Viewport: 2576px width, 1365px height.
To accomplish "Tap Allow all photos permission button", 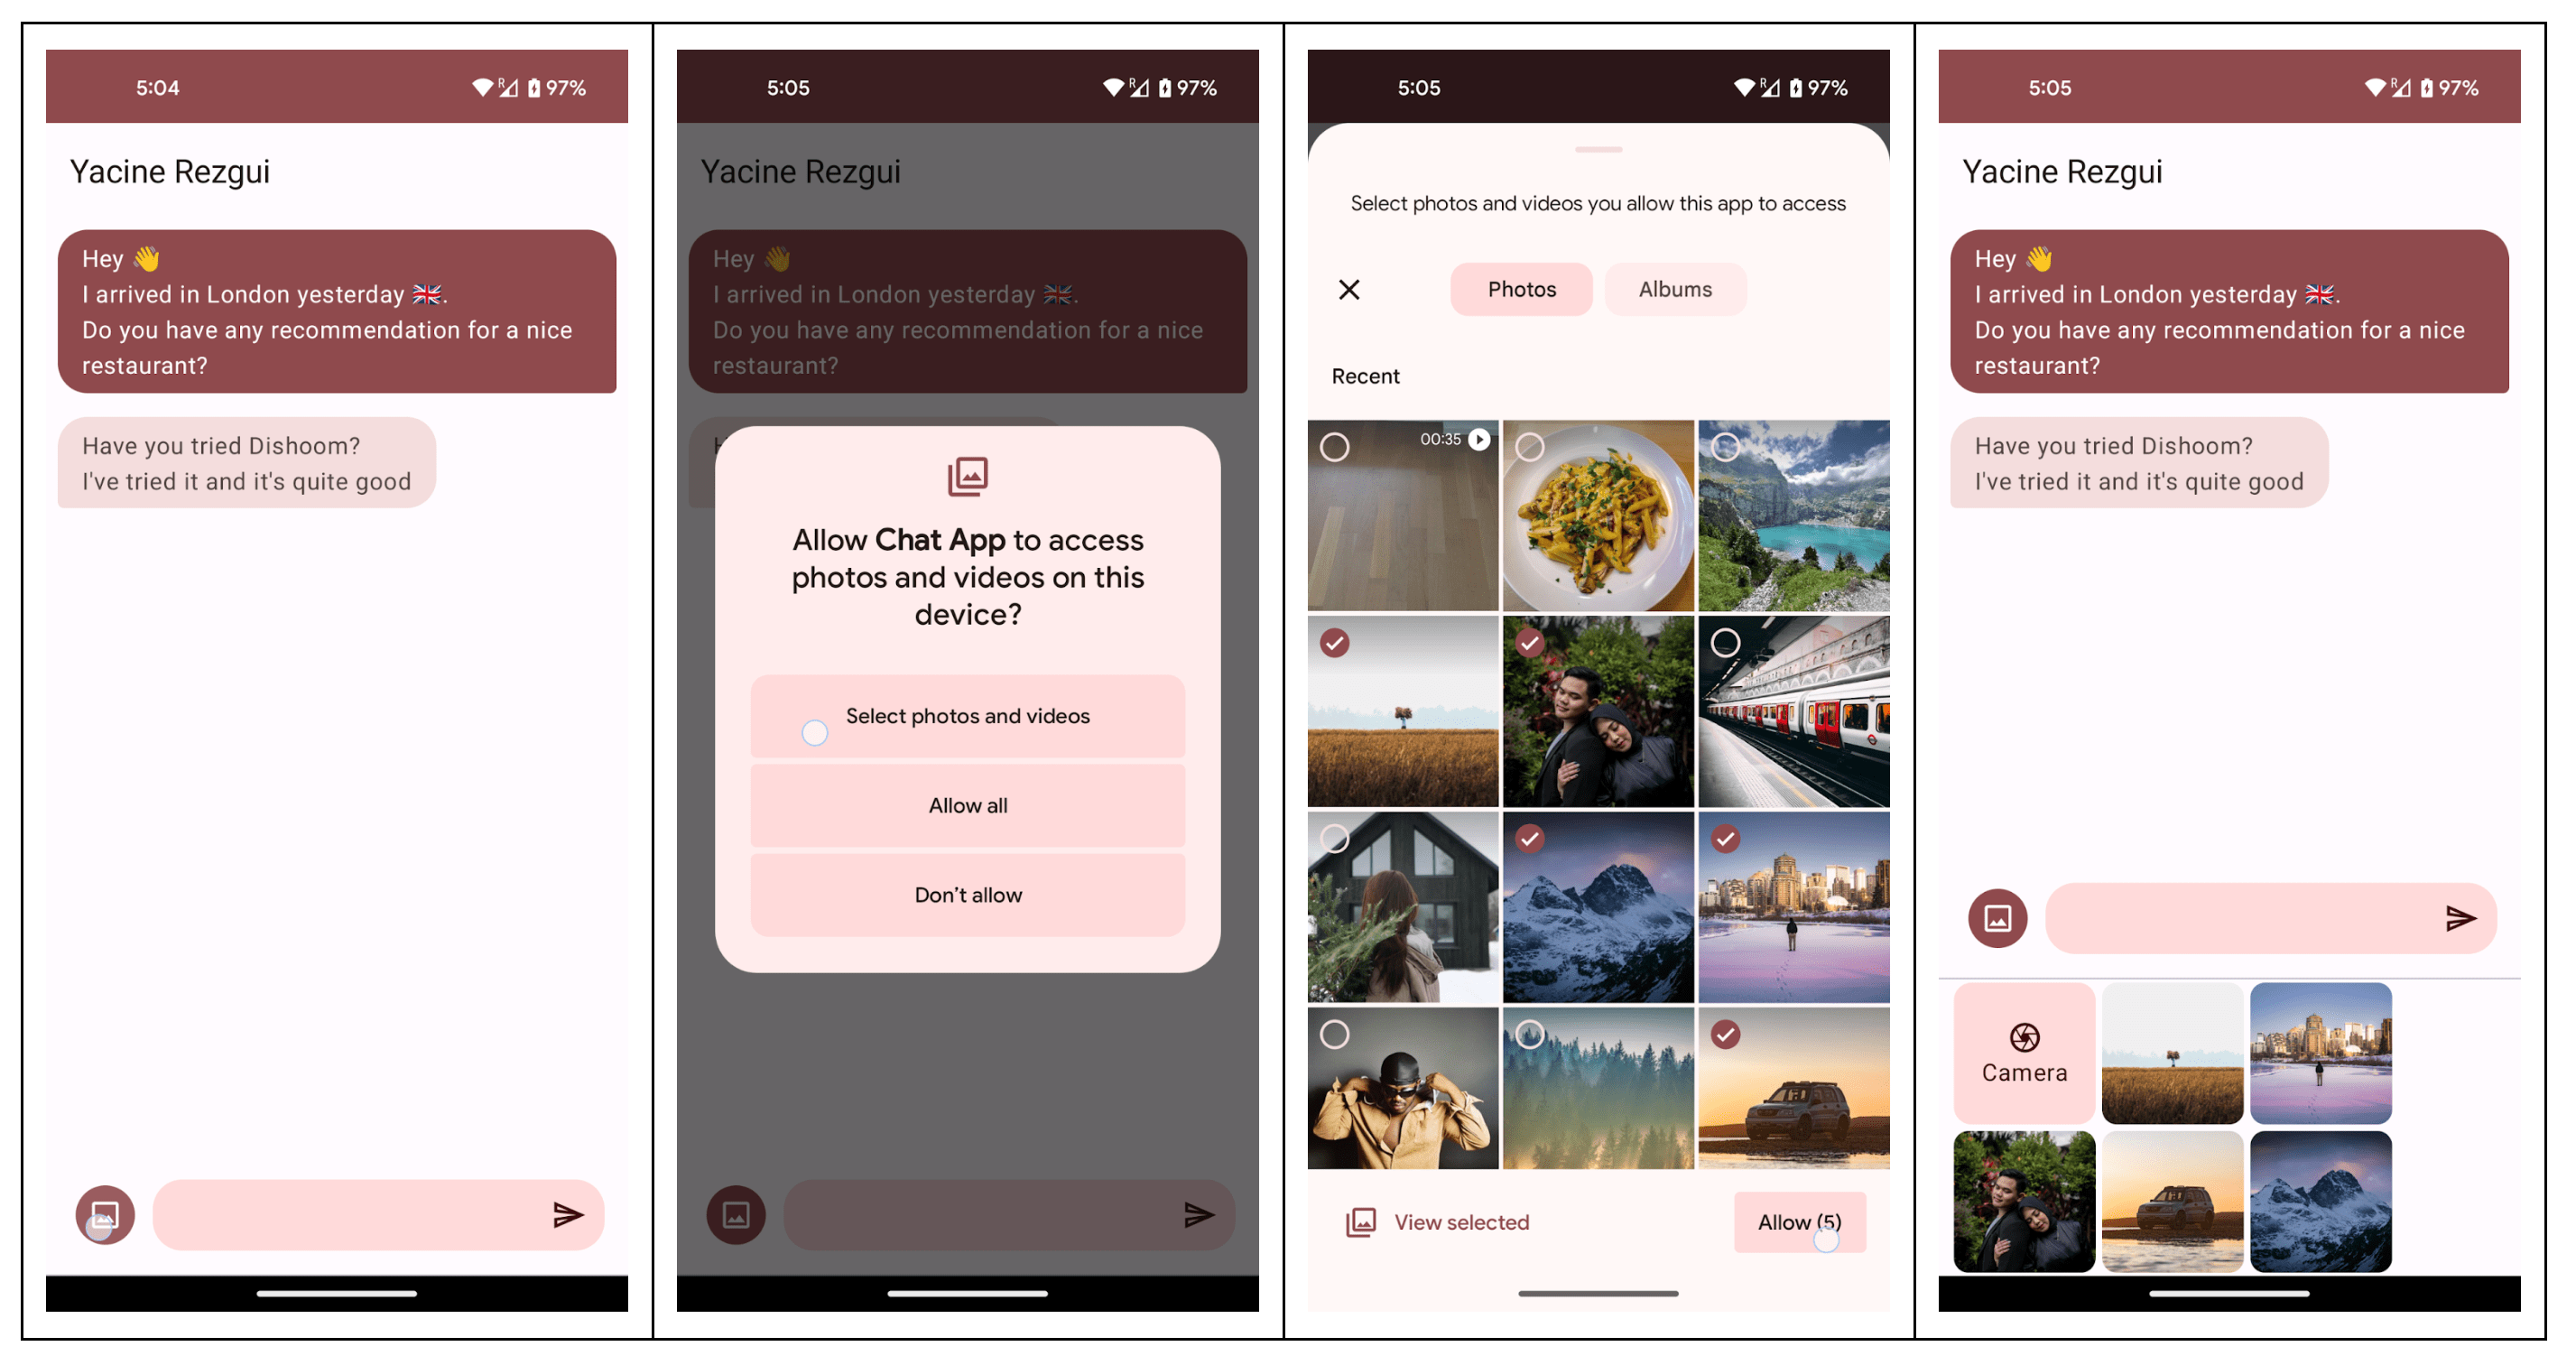I will click(966, 804).
